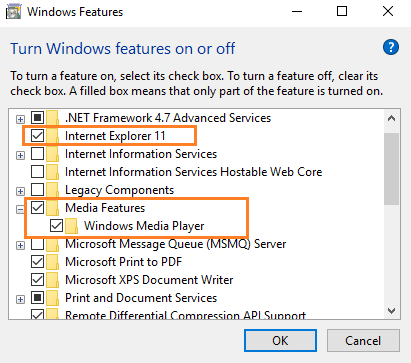Click the Internet Explorer 11 folder icon
411x363 pixels.
53,136
